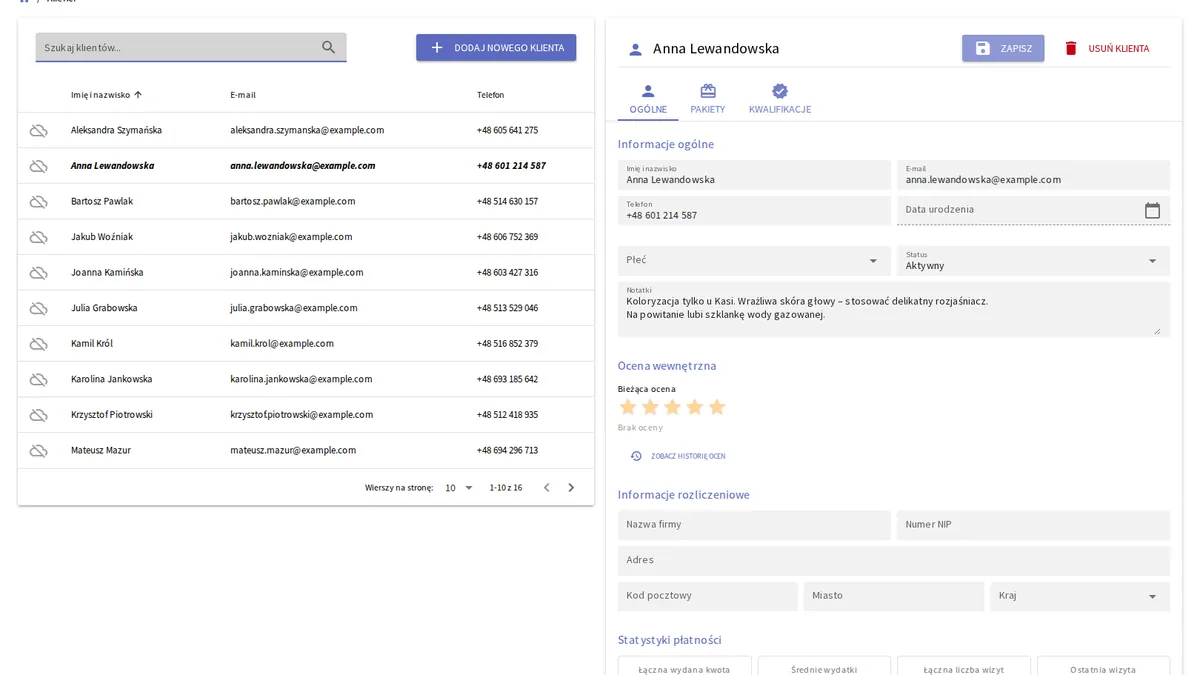Click the Zapisz save button
The width and height of the screenshot is (1200, 675).
pyautogui.click(x=1003, y=48)
